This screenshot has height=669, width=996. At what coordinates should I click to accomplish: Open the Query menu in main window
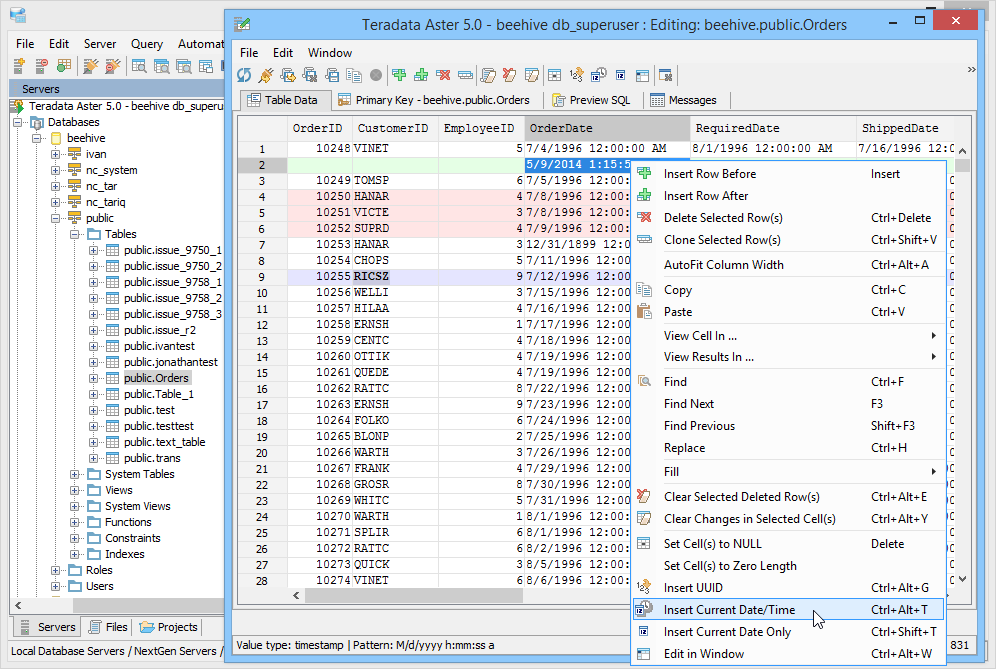coord(147,44)
